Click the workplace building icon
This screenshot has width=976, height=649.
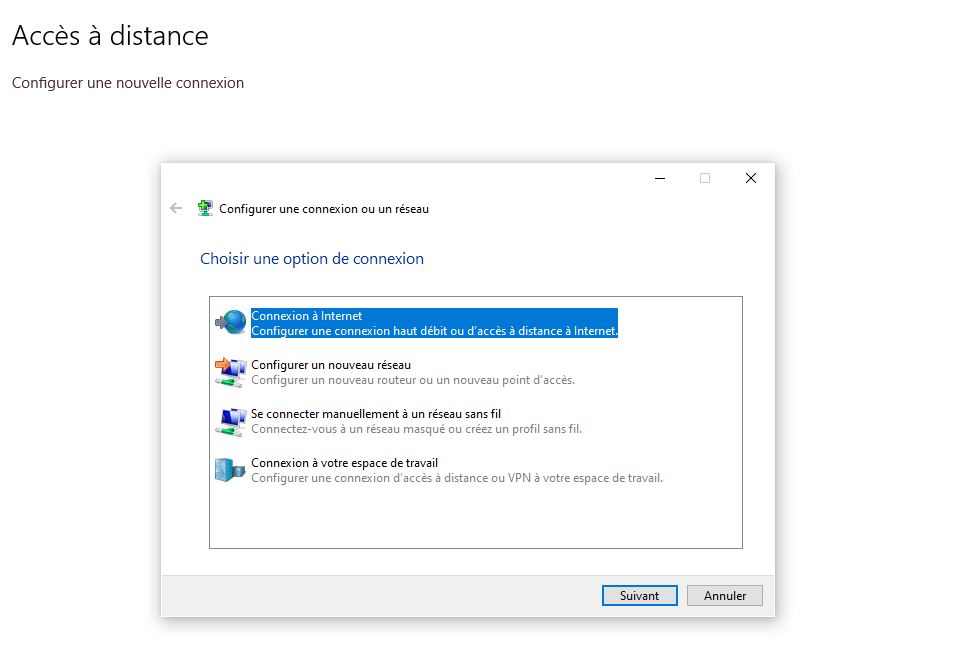(x=230, y=470)
